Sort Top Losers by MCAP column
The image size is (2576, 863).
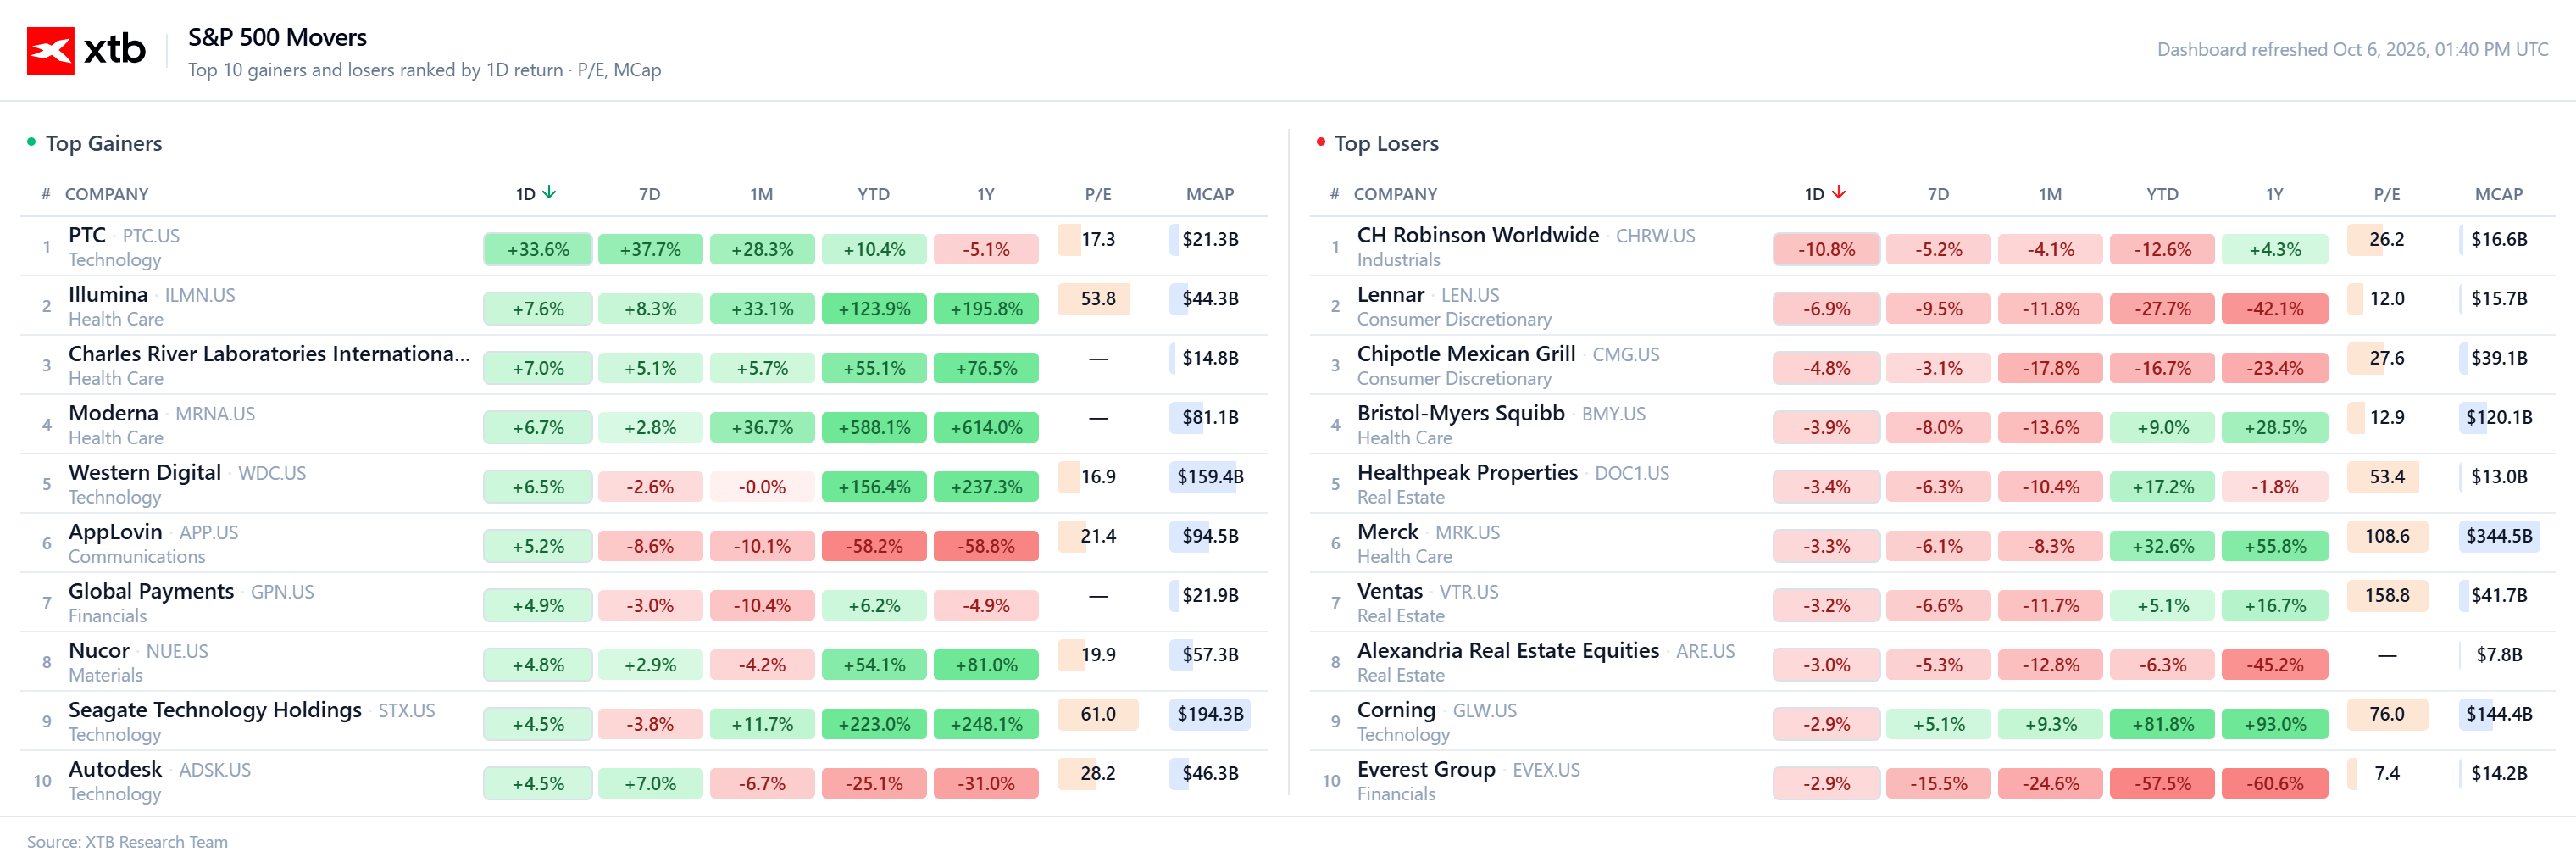tap(2498, 194)
